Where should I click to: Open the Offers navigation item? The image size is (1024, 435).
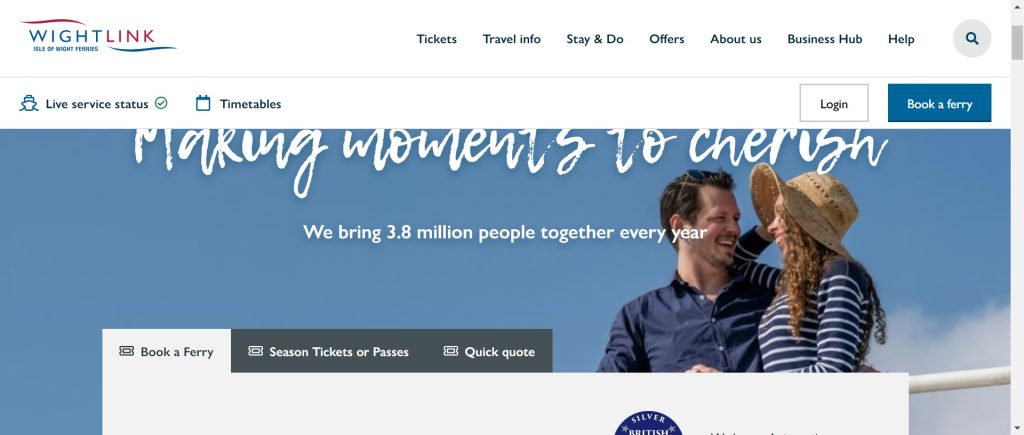667,39
